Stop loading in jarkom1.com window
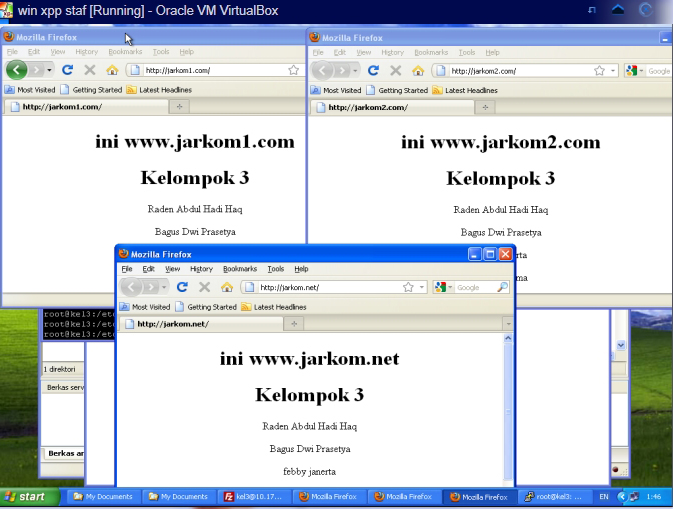This screenshot has width=673, height=509. pos(90,70)
